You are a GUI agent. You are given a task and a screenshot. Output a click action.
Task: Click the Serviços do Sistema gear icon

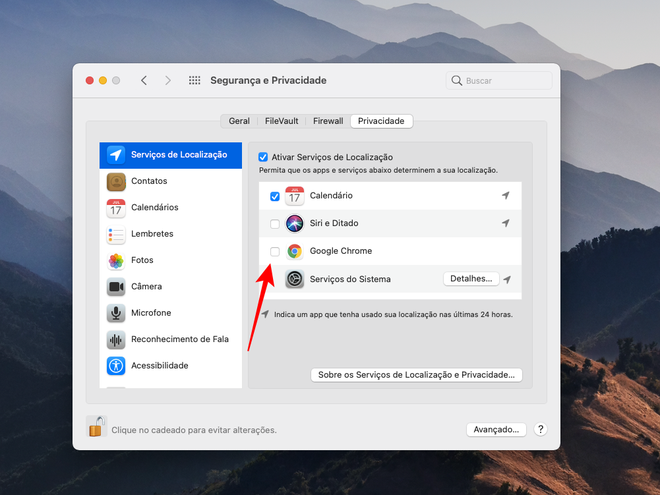click(x=295, y=279)
